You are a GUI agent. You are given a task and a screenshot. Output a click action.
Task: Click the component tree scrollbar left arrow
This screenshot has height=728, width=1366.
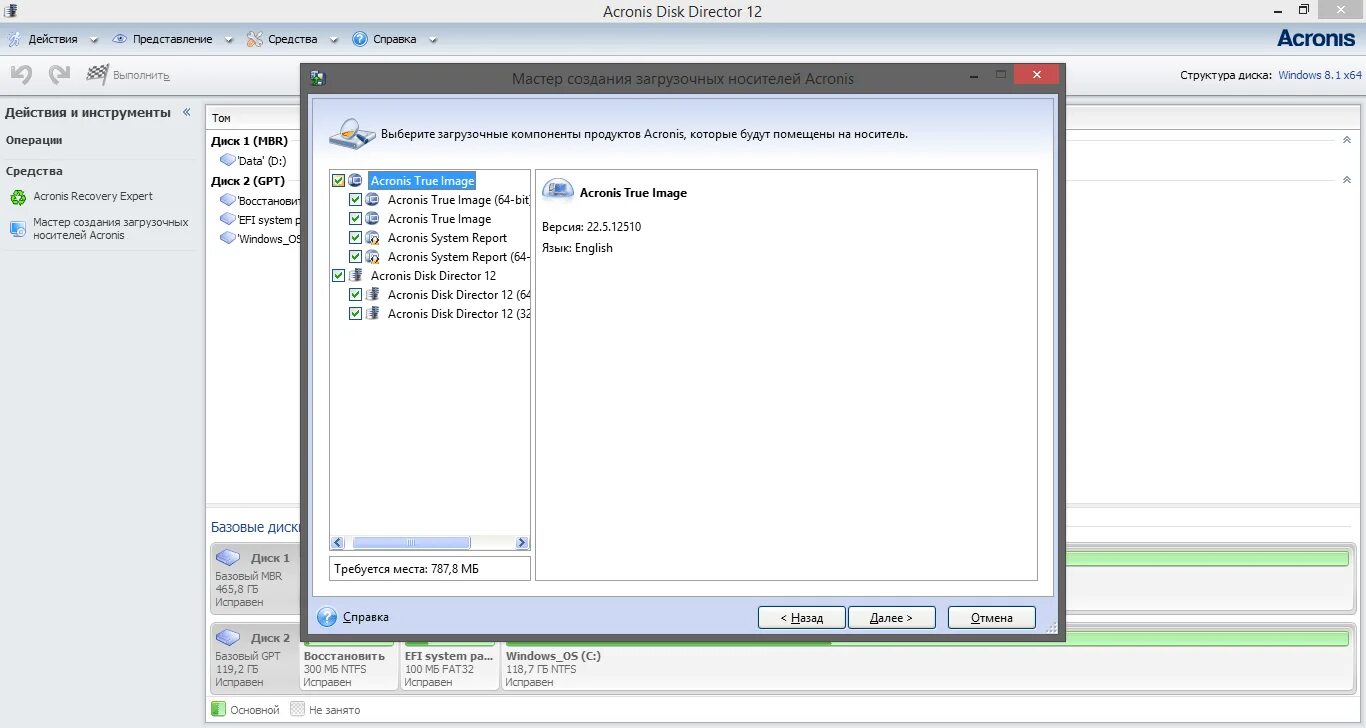coord(338,543)
